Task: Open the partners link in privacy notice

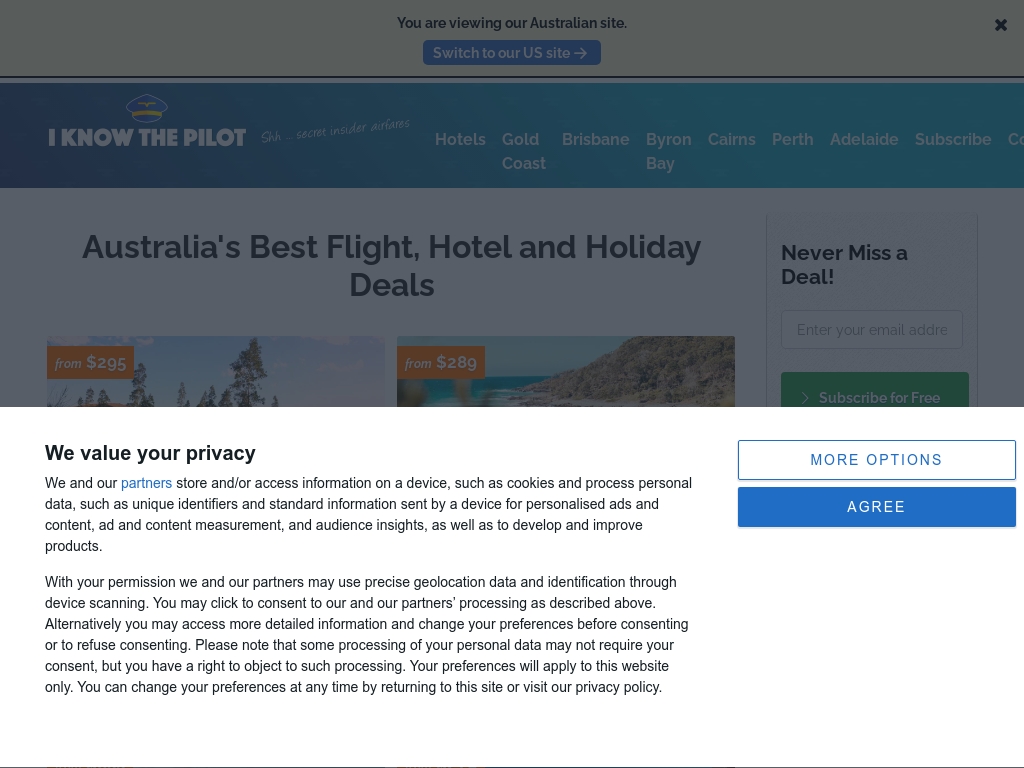Action: coord(146,483)
